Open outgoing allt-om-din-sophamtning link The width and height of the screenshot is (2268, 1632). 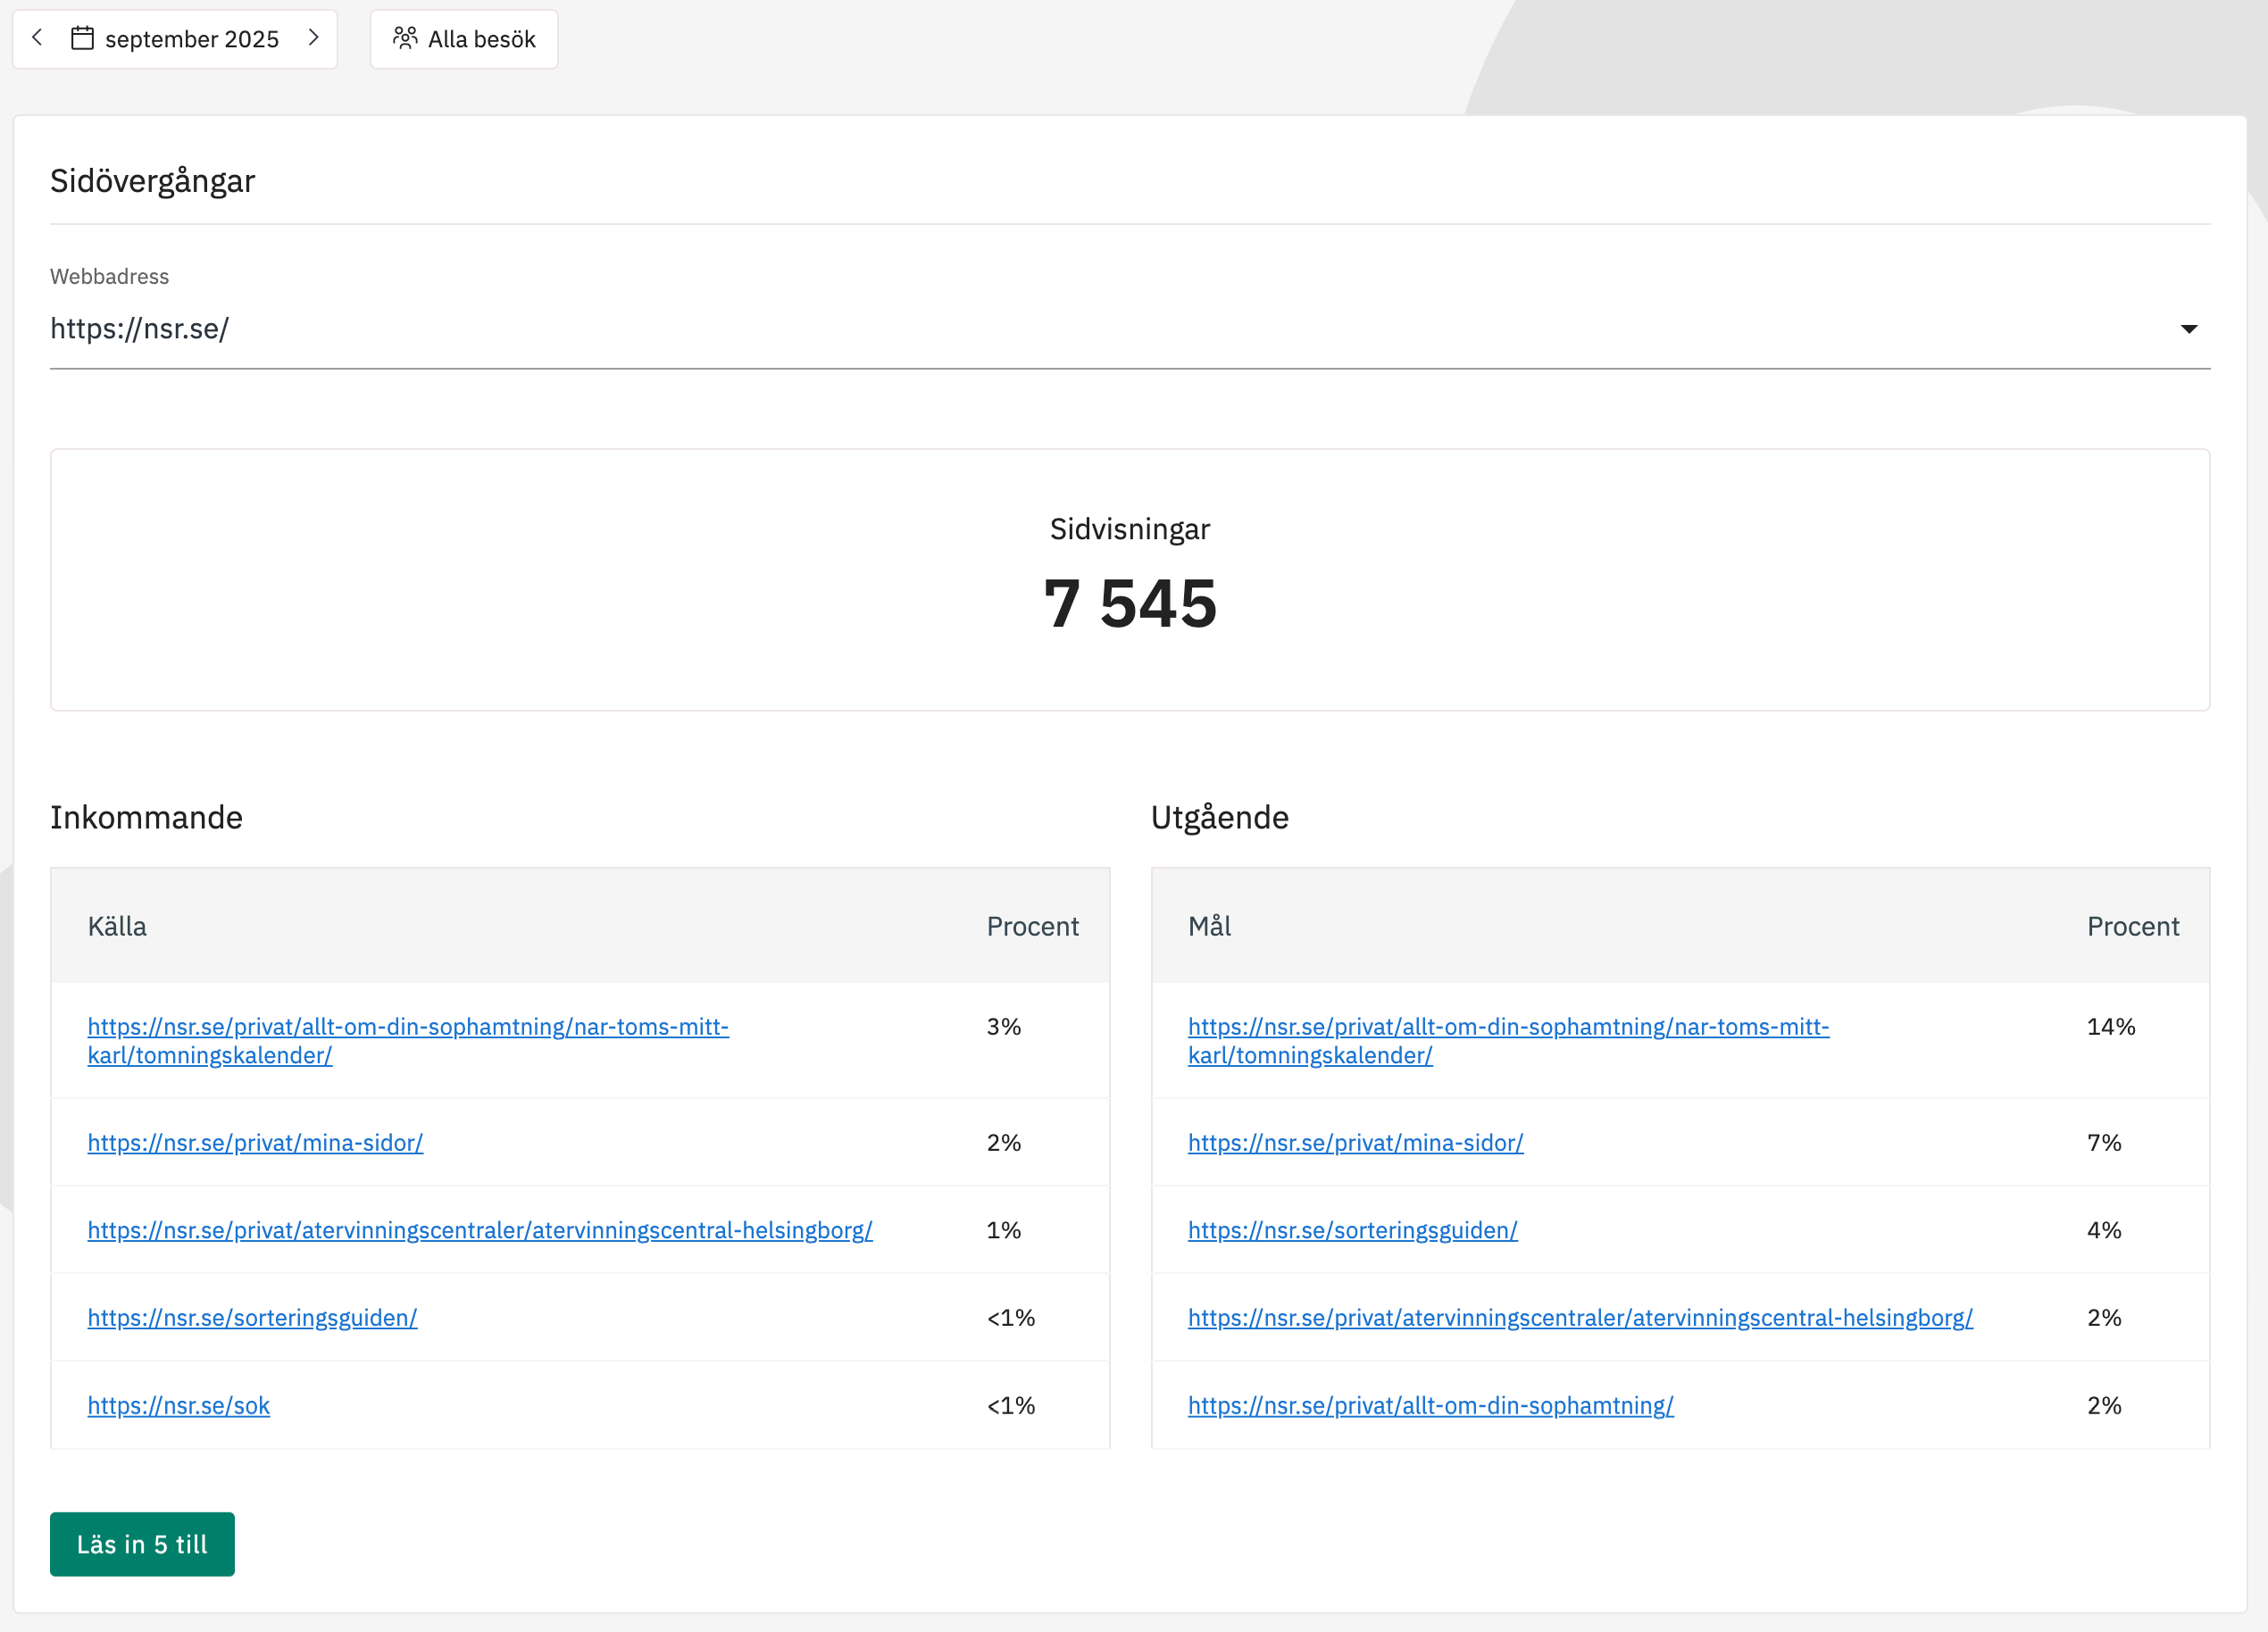point(1430,1405)
